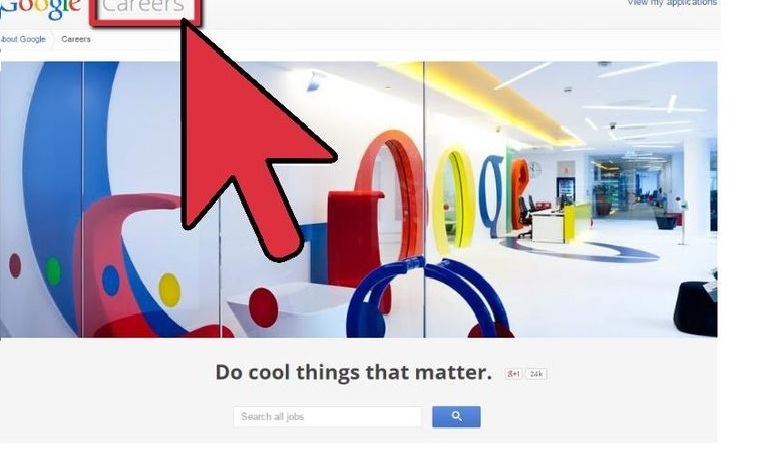Click the Do cool things that matter heading

click(354, 373)
